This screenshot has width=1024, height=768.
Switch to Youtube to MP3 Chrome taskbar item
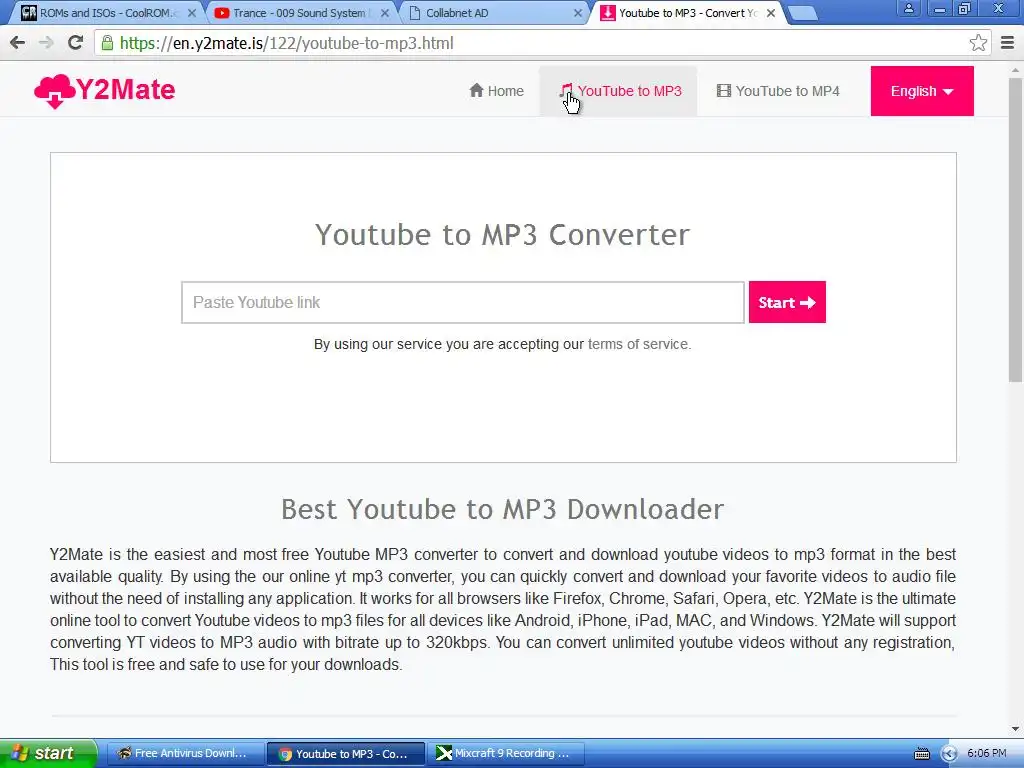(346, 753)
